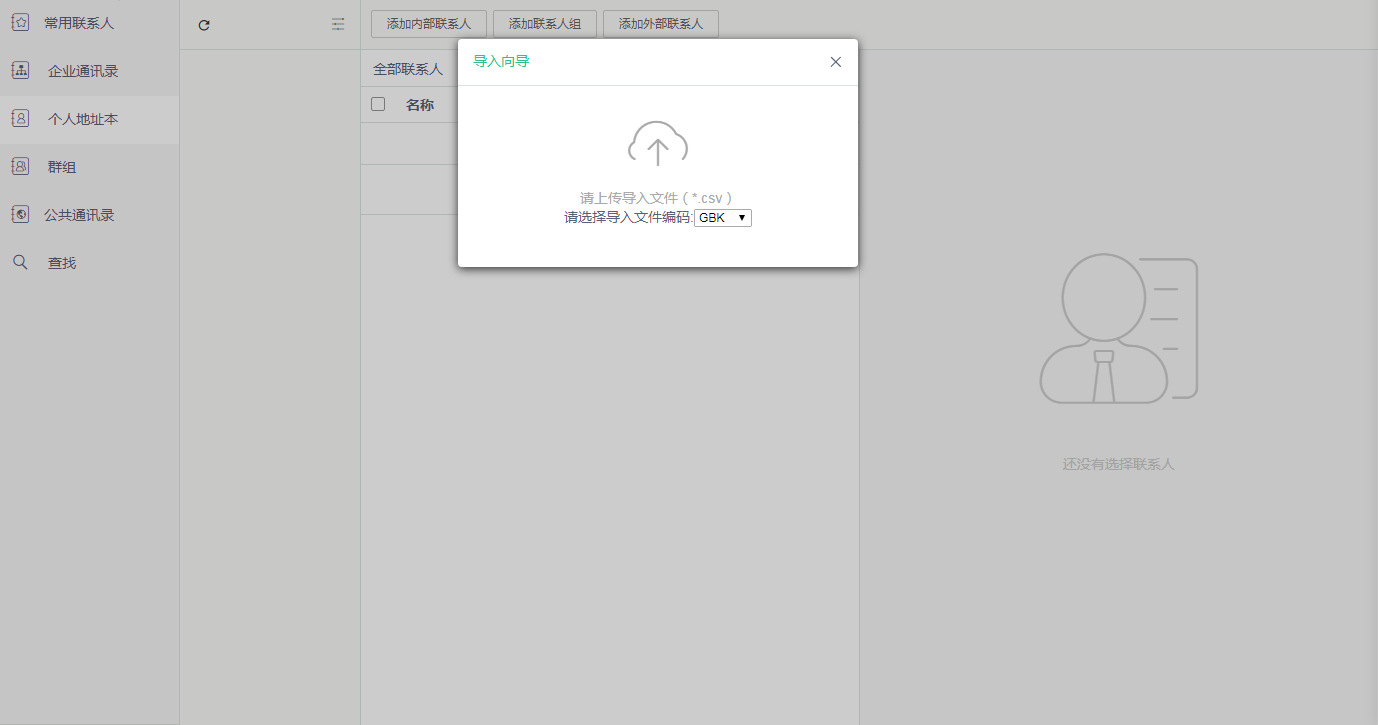Image resolution: width=1378 pixels, height=725 pixels.
Task: Open 群组 in the sidebar
Action: coord(62,167)
